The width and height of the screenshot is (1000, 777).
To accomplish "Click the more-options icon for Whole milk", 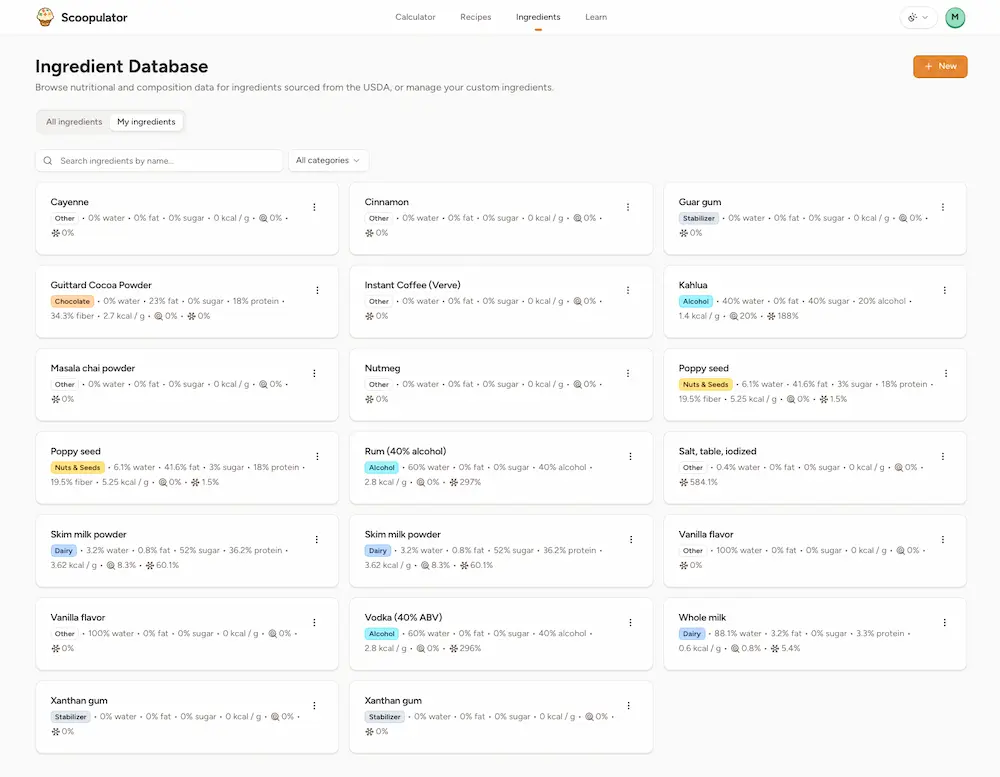I will [945, 622].
